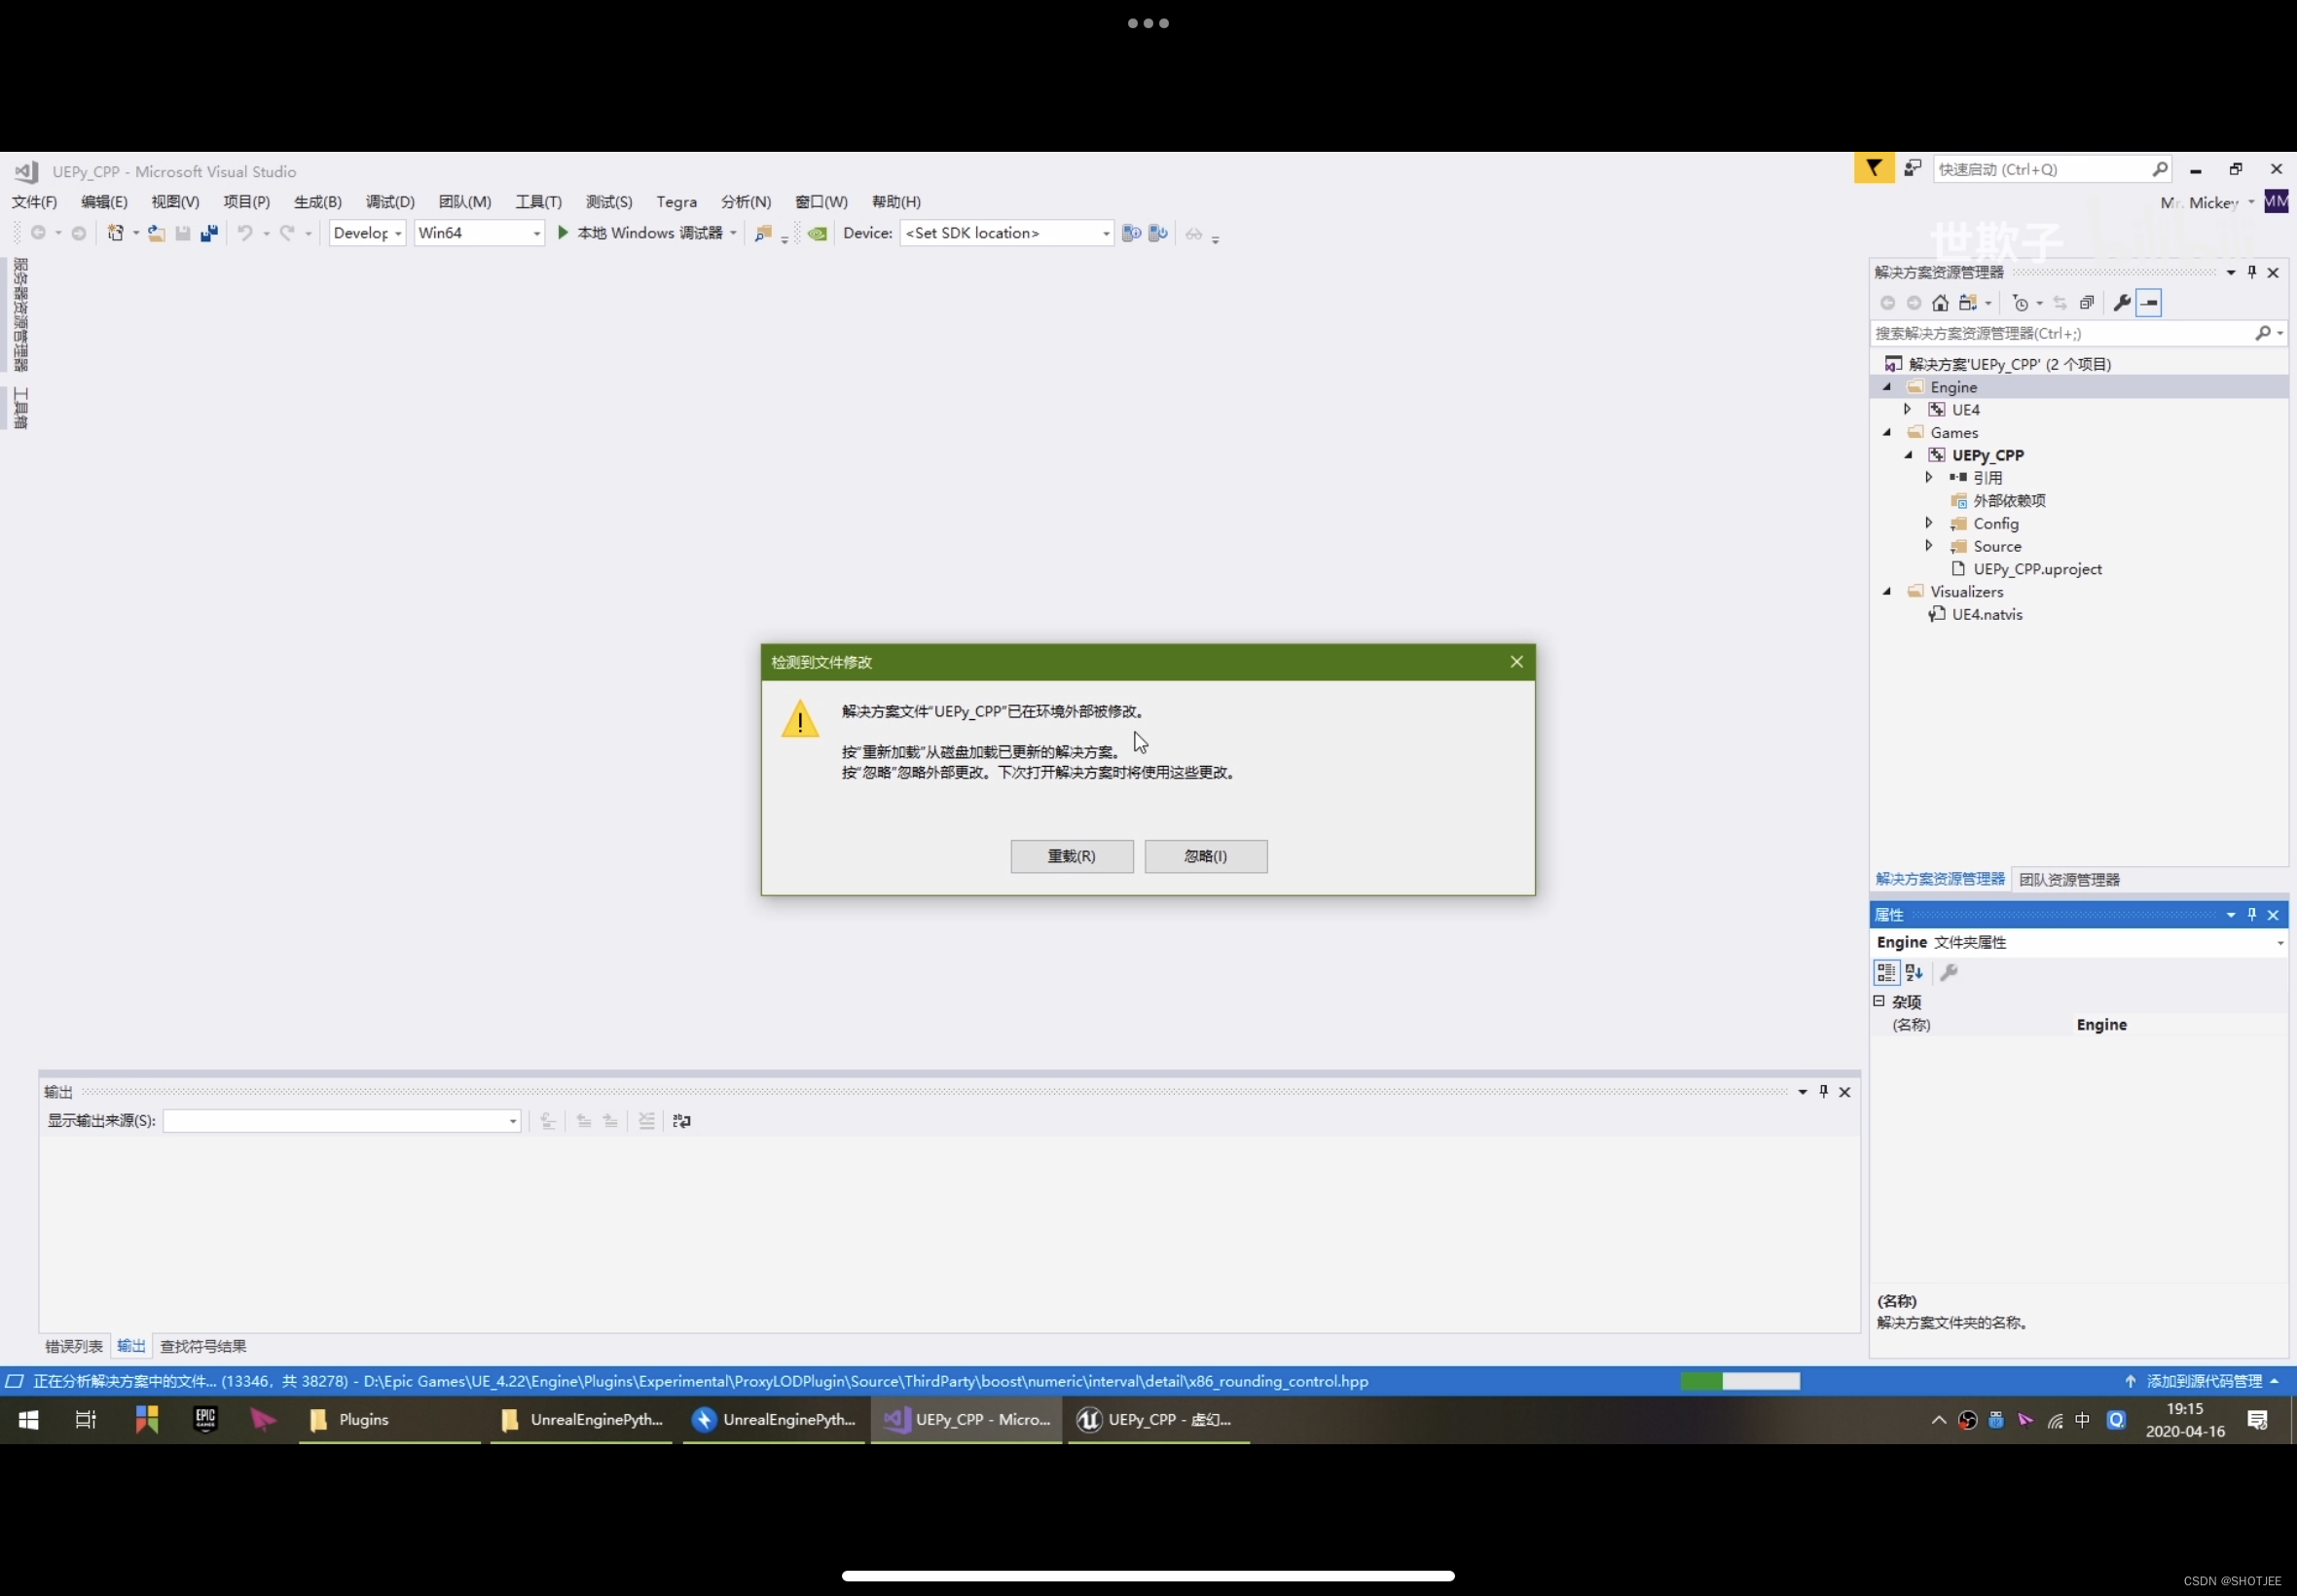Click the notifications filter flag icon
Screen dimensions: 2297x1596
click(1873, 168)
